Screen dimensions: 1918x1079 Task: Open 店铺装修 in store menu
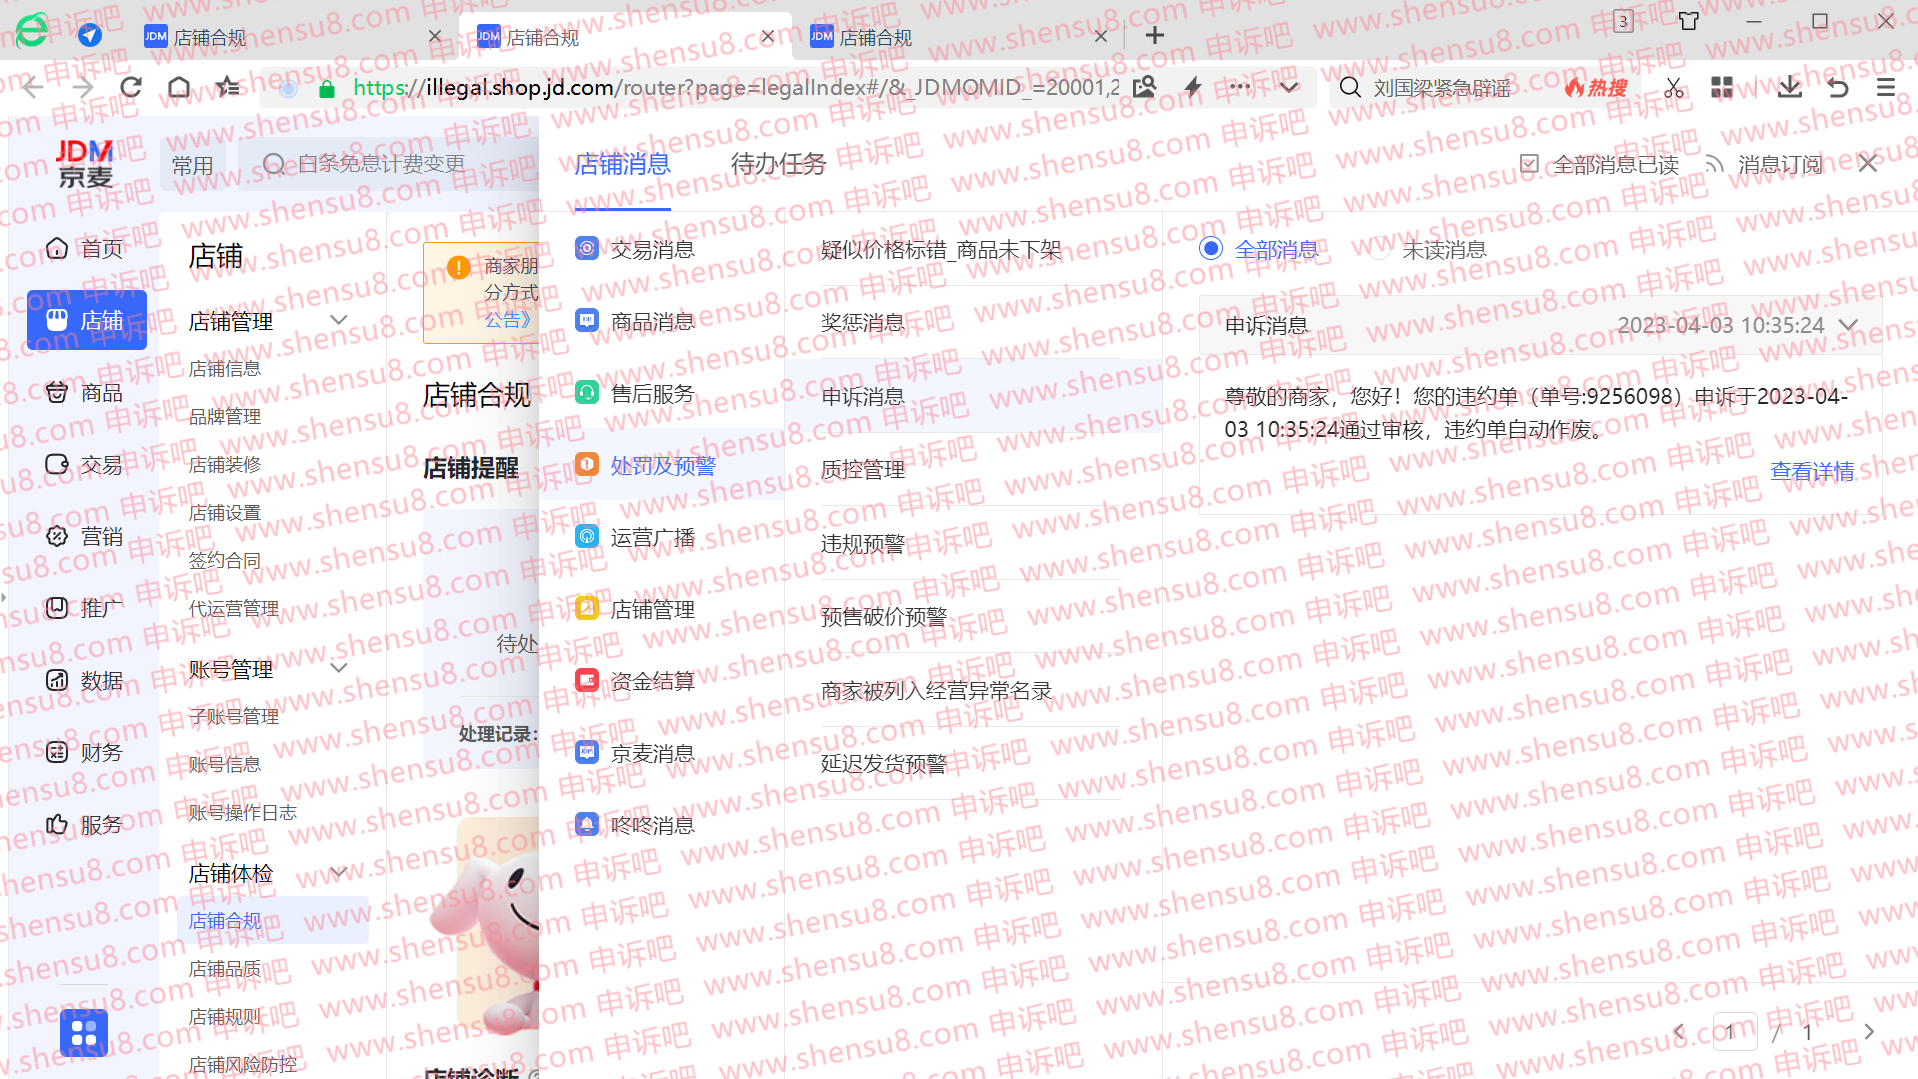[x=224, y=464]
